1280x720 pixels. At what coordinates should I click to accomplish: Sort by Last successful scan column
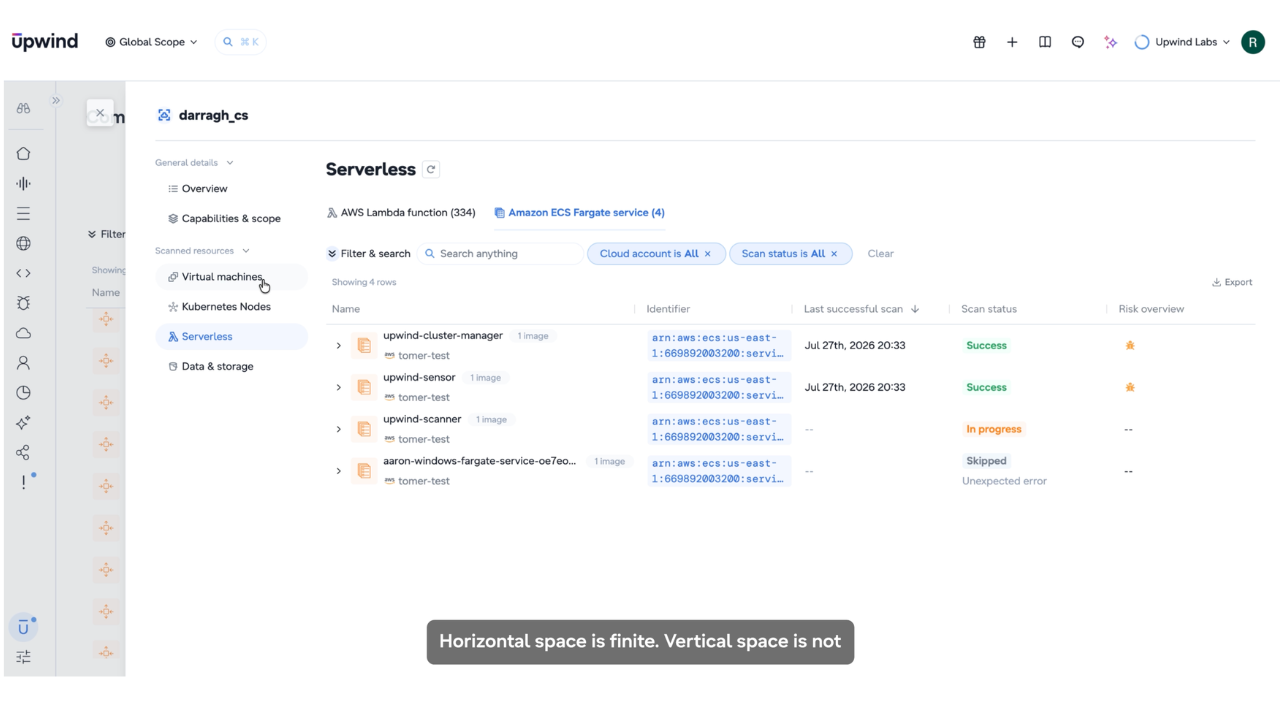[861, 309]
